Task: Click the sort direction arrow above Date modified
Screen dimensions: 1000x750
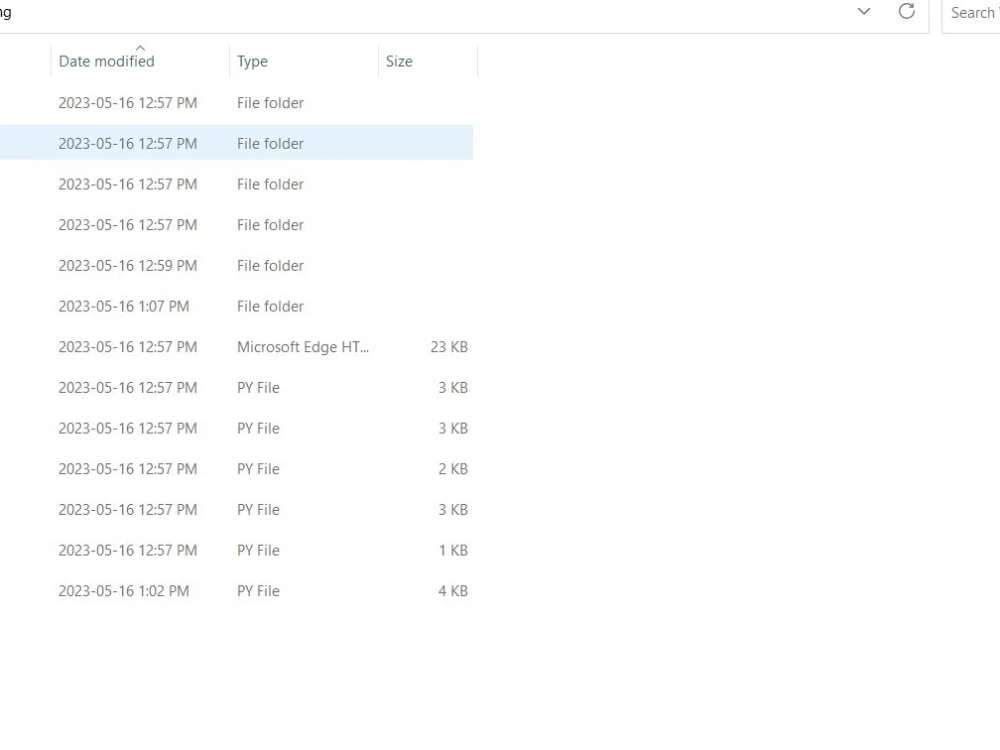Action: click(x=140, y=48)
